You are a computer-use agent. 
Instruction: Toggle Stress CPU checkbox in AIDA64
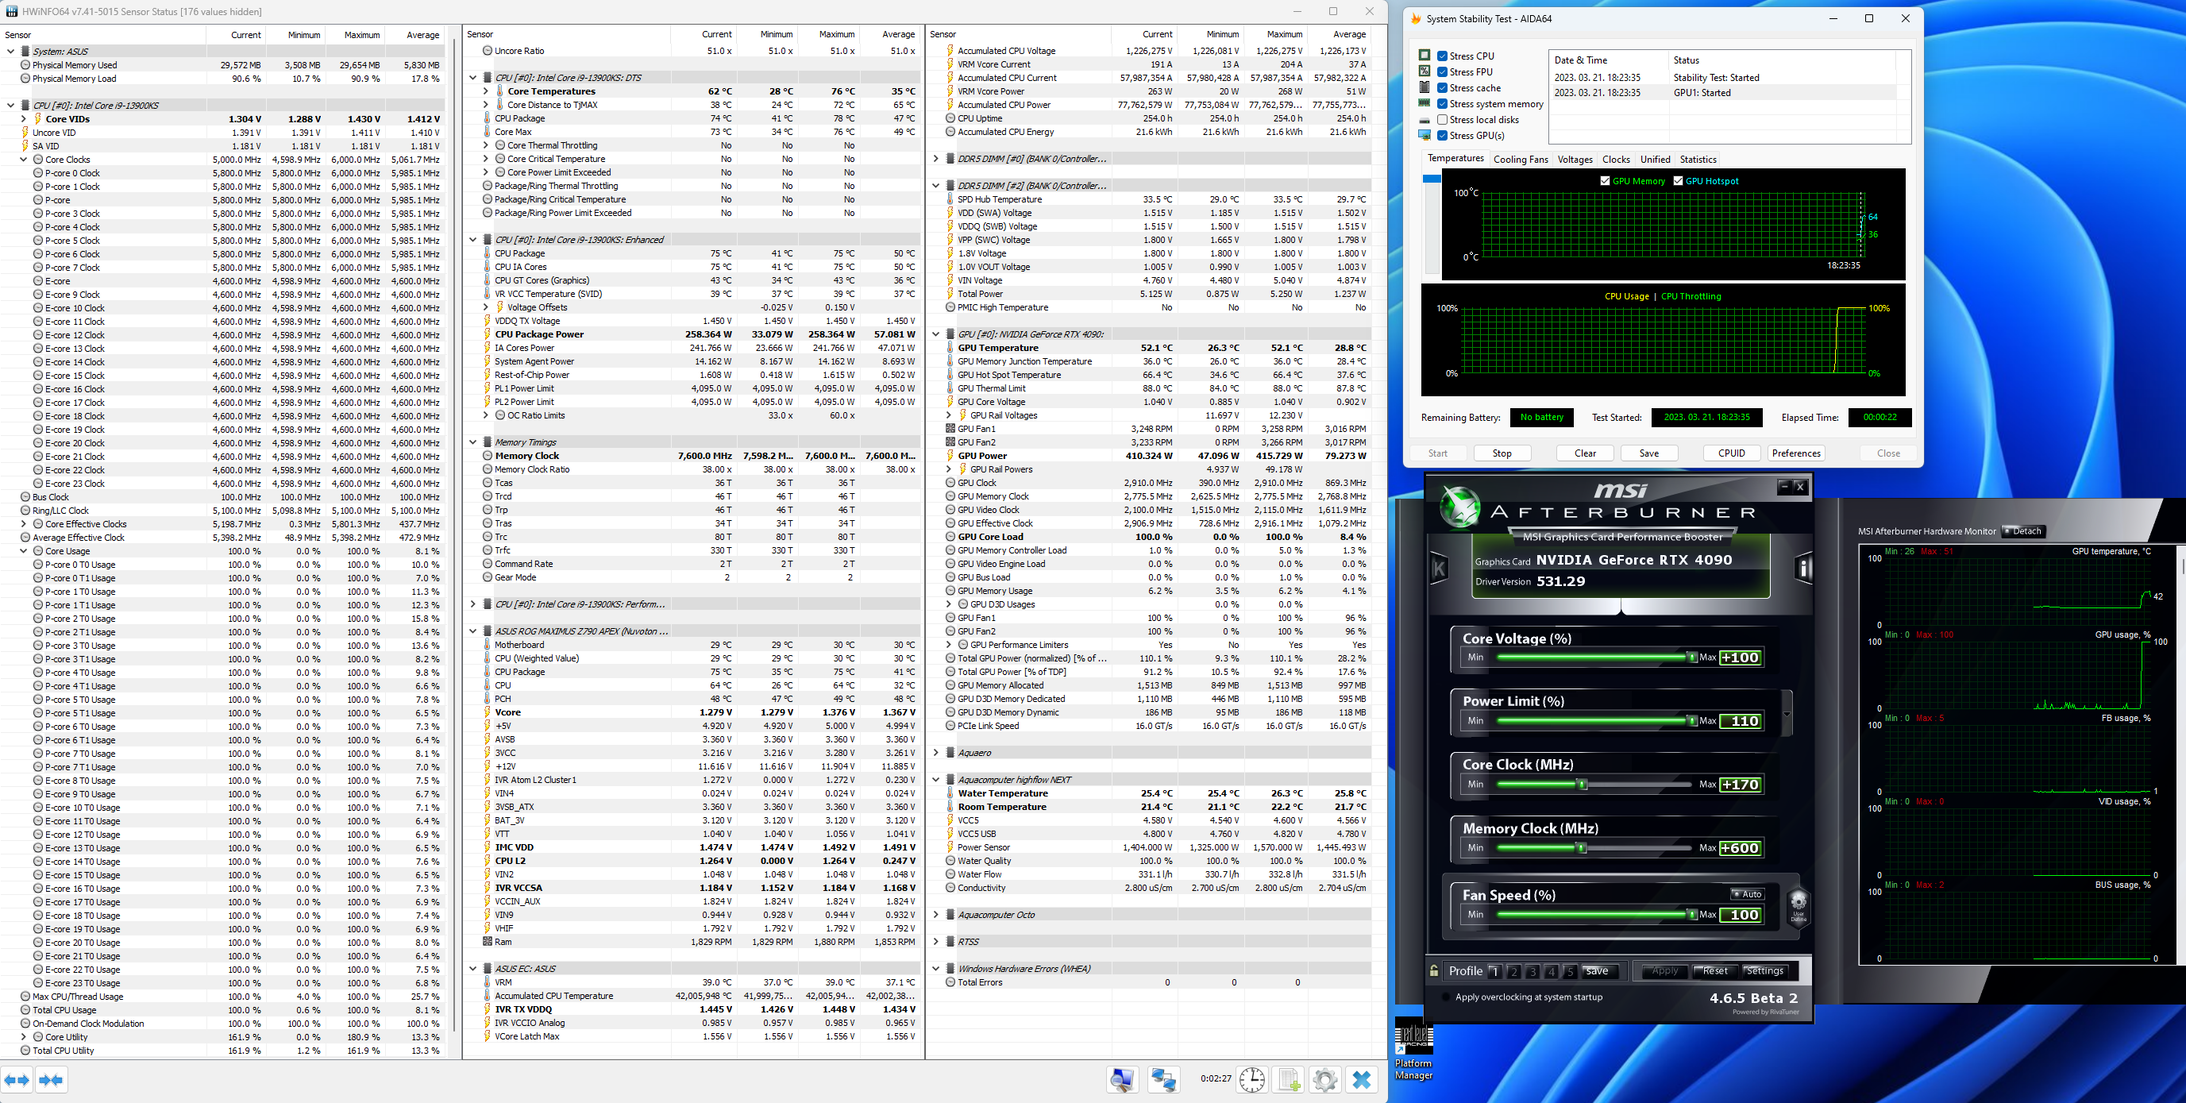point(1442,56)
